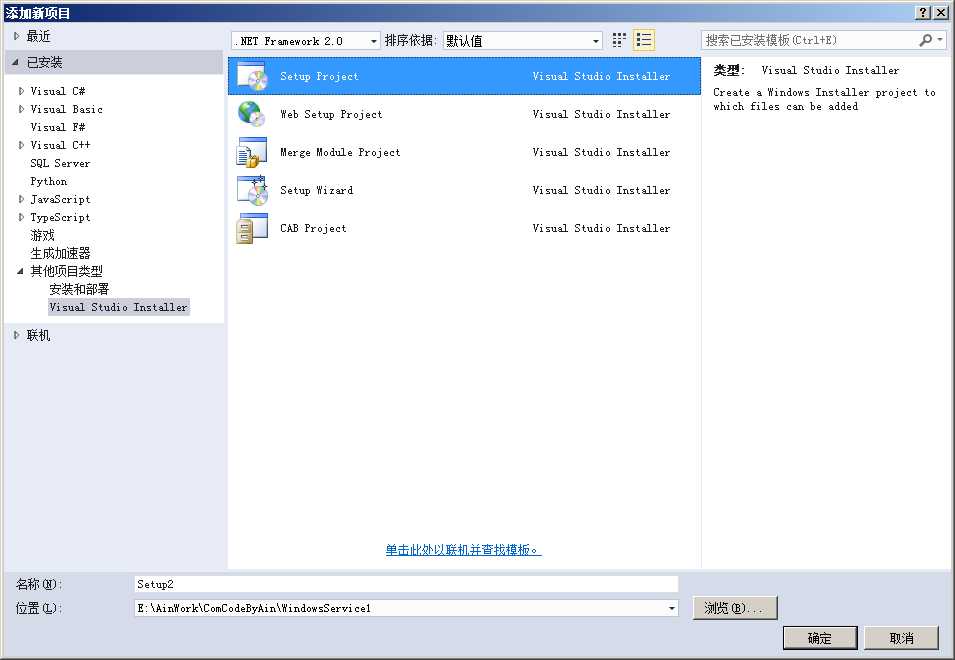This screenshot has height=660, width=955.
Task: Click the Setup Wizard icon
Action: (252, 190)
